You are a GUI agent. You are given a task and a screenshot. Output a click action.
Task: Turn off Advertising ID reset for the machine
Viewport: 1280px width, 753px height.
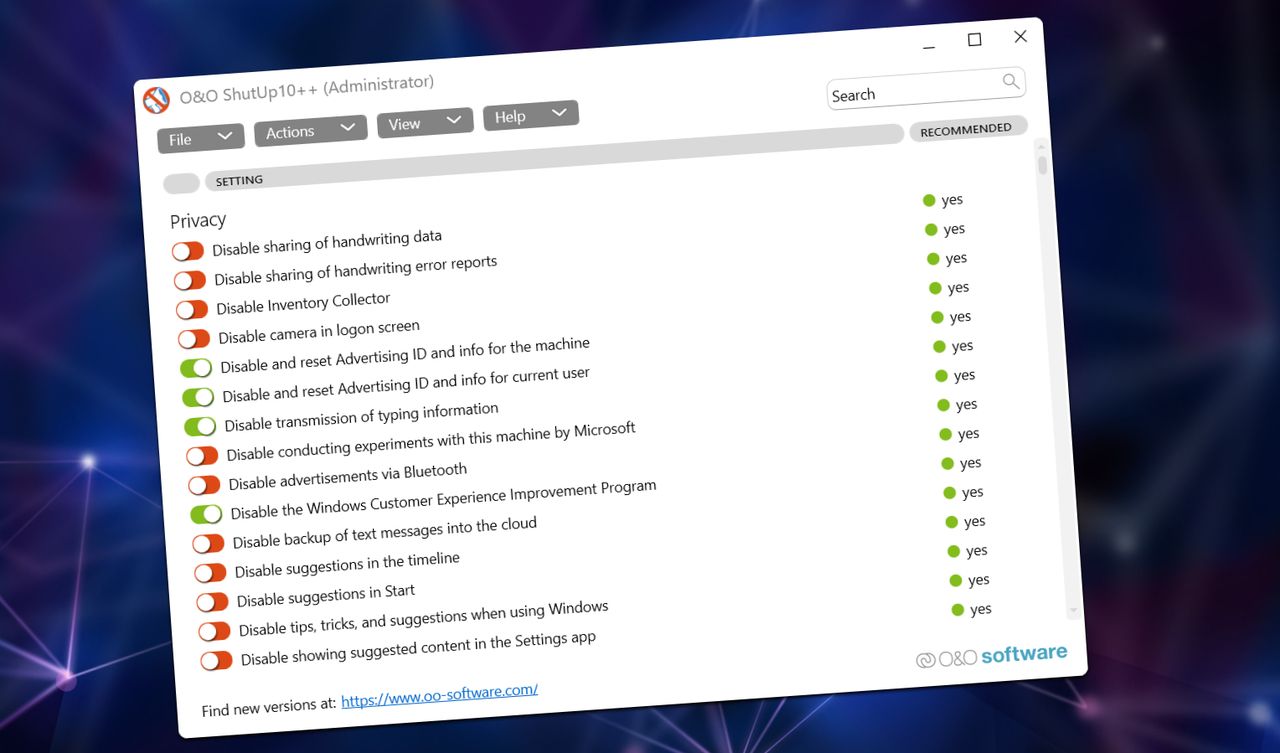point(196,368)
